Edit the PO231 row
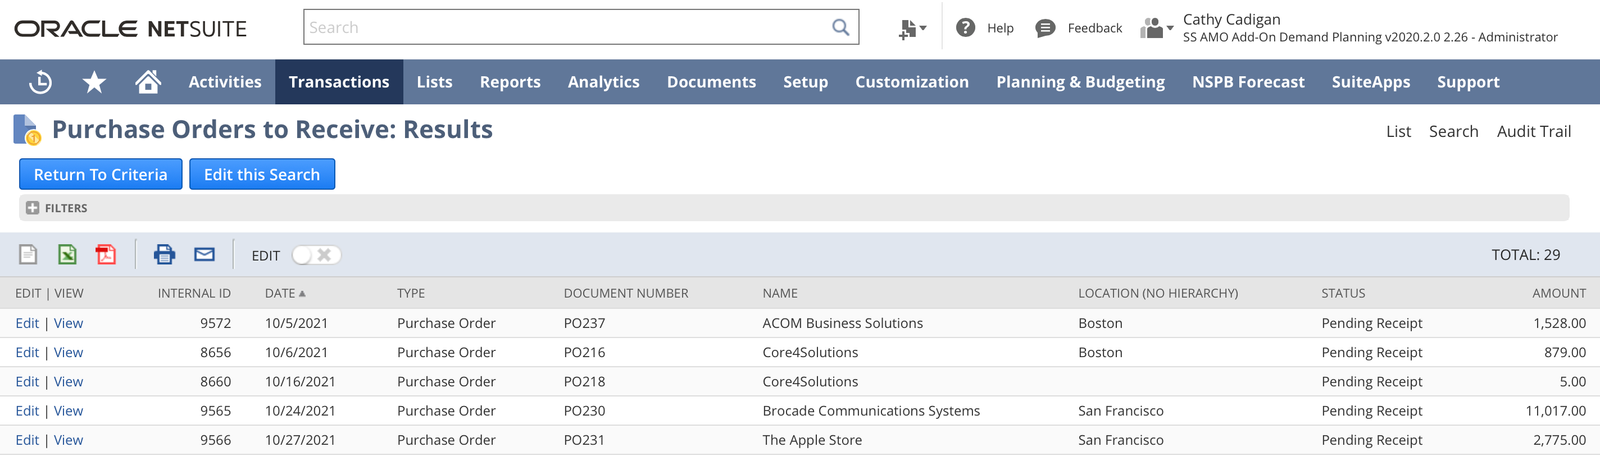This screenshot has width=1600, height=457. 27,439
